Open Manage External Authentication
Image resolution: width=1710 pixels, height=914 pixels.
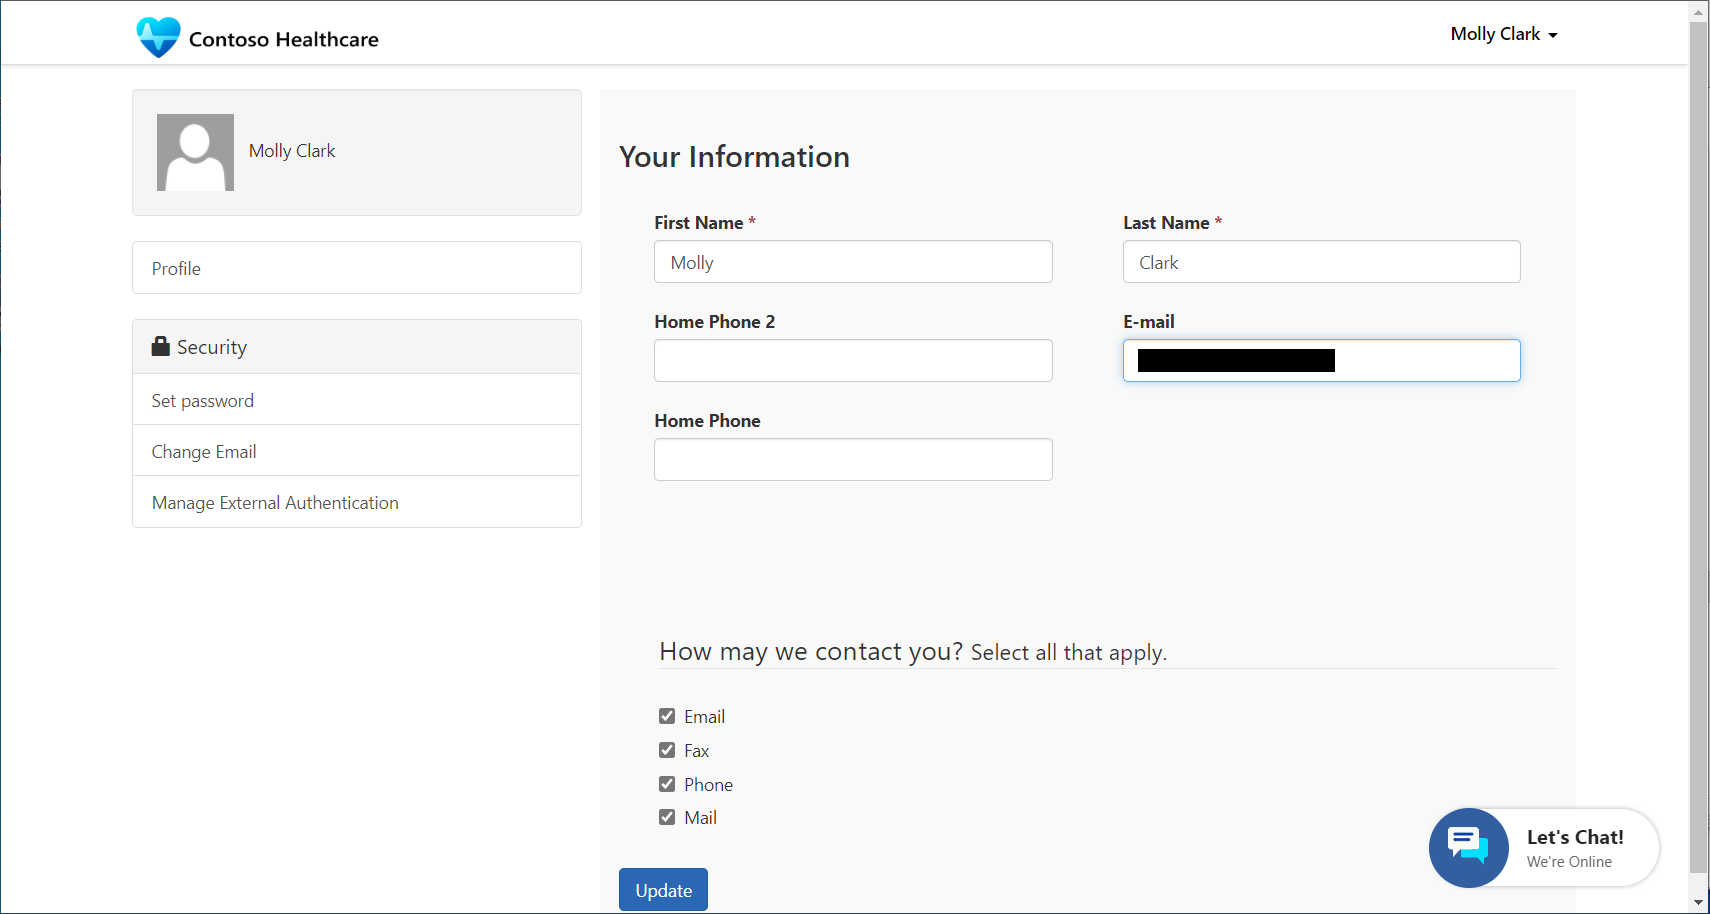[x=274, y=502]
